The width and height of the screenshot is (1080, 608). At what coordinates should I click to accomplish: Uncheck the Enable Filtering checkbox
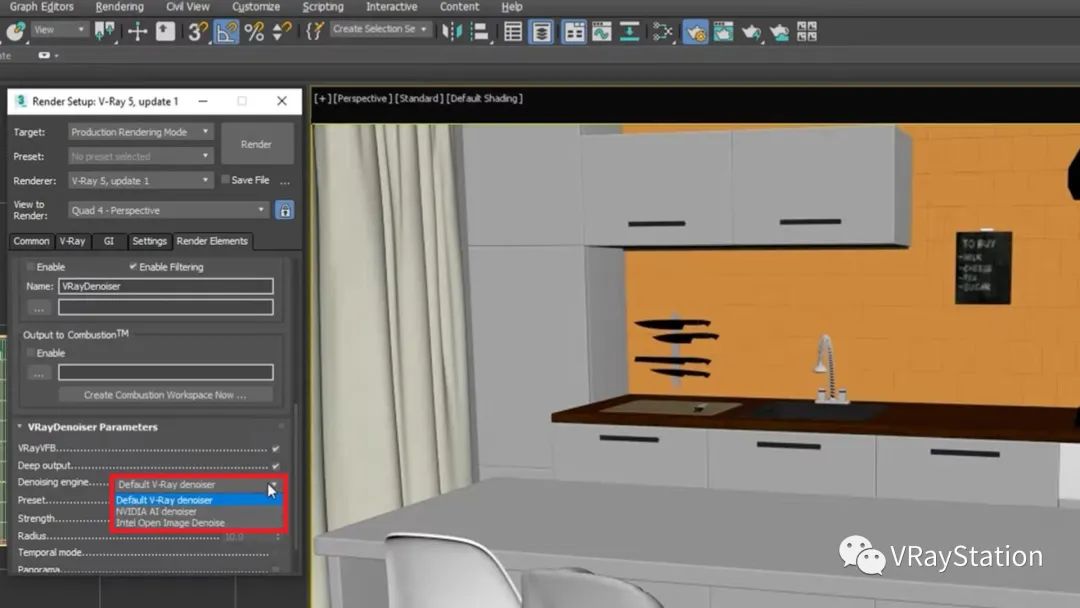pyautogui.click(x=134, y=267)
